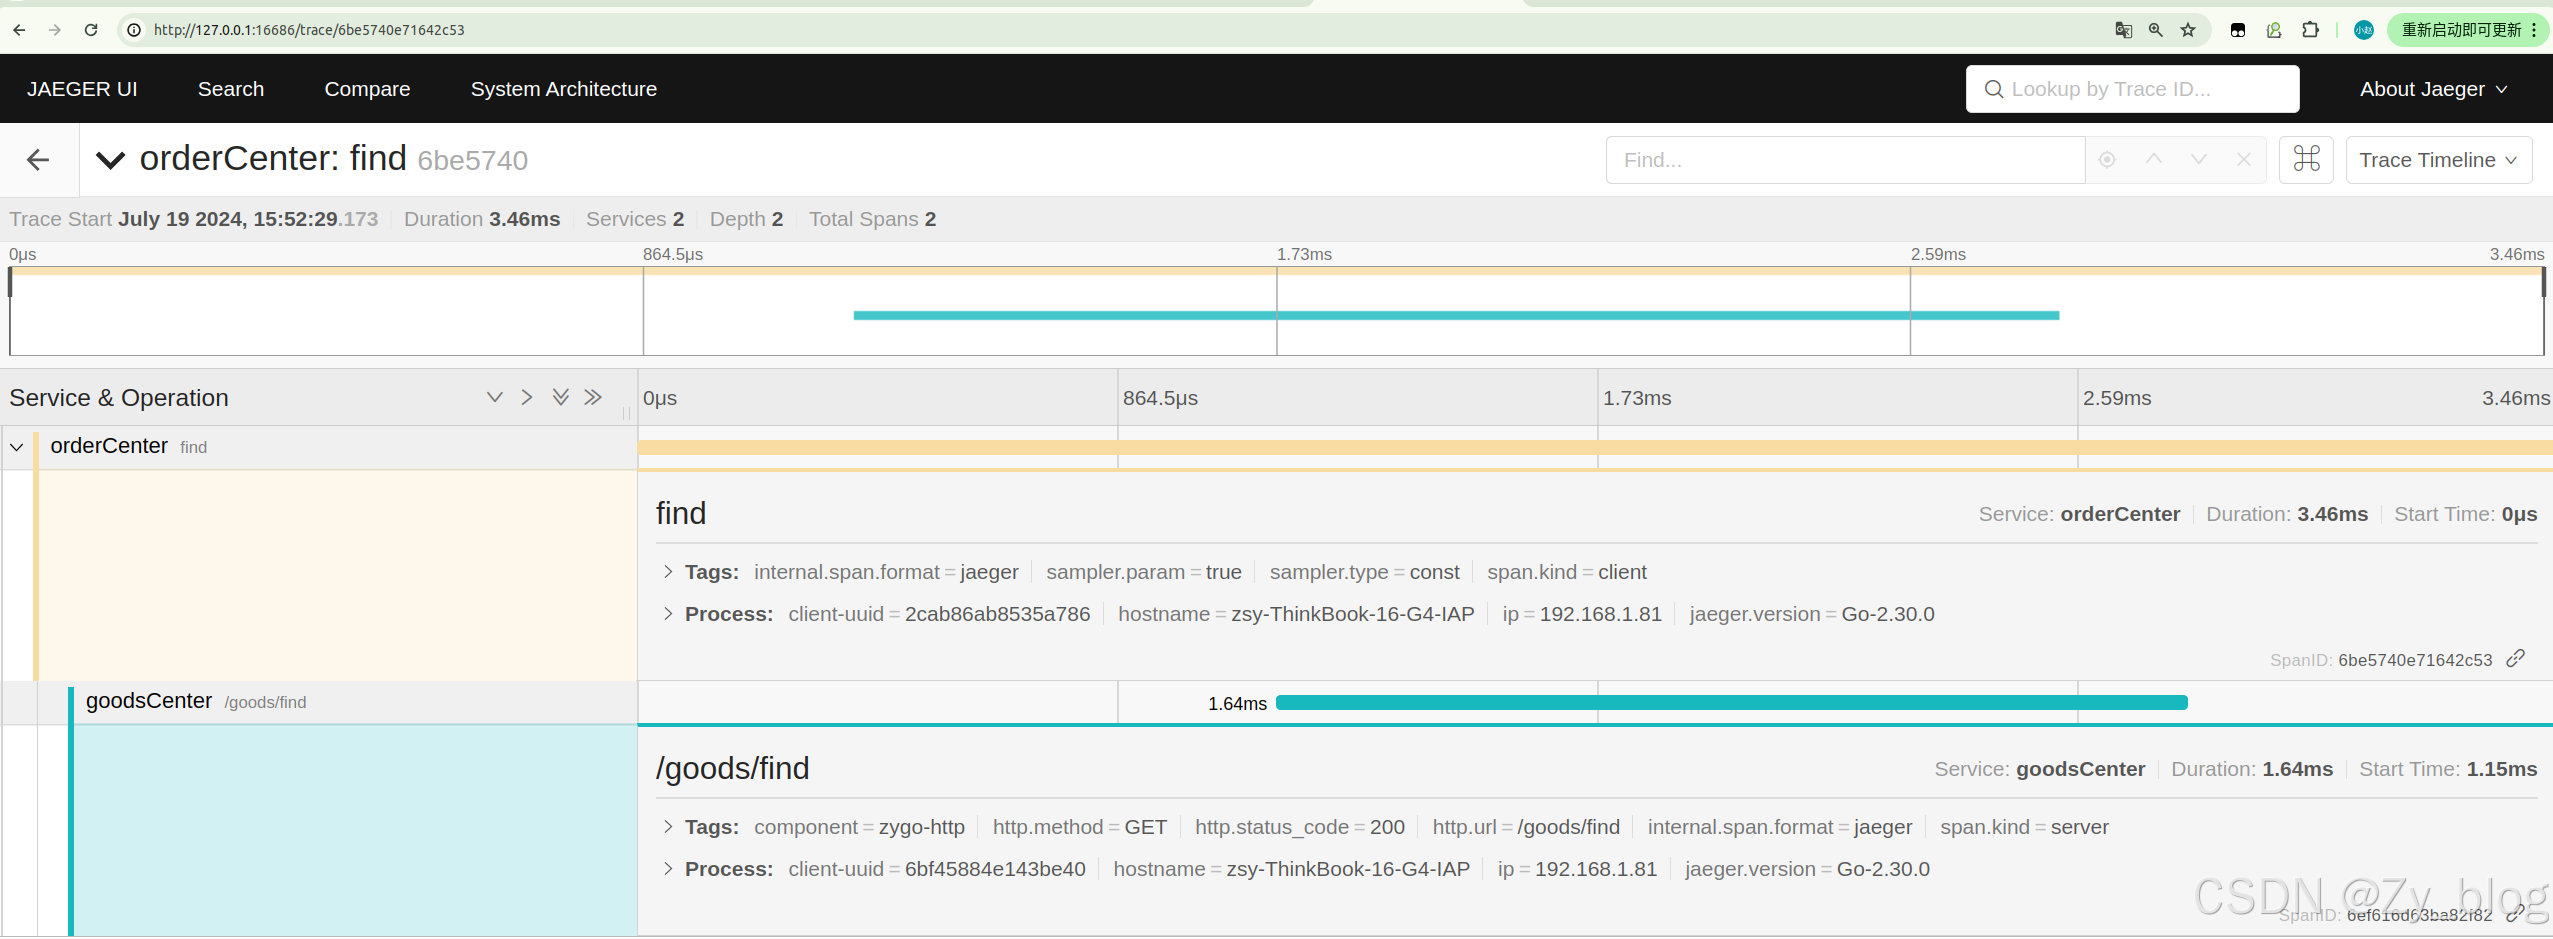This screenshot has width=2553, height=939.
Task: Click the zoom magnifier icon in address bar
Action: [2156, 30]
